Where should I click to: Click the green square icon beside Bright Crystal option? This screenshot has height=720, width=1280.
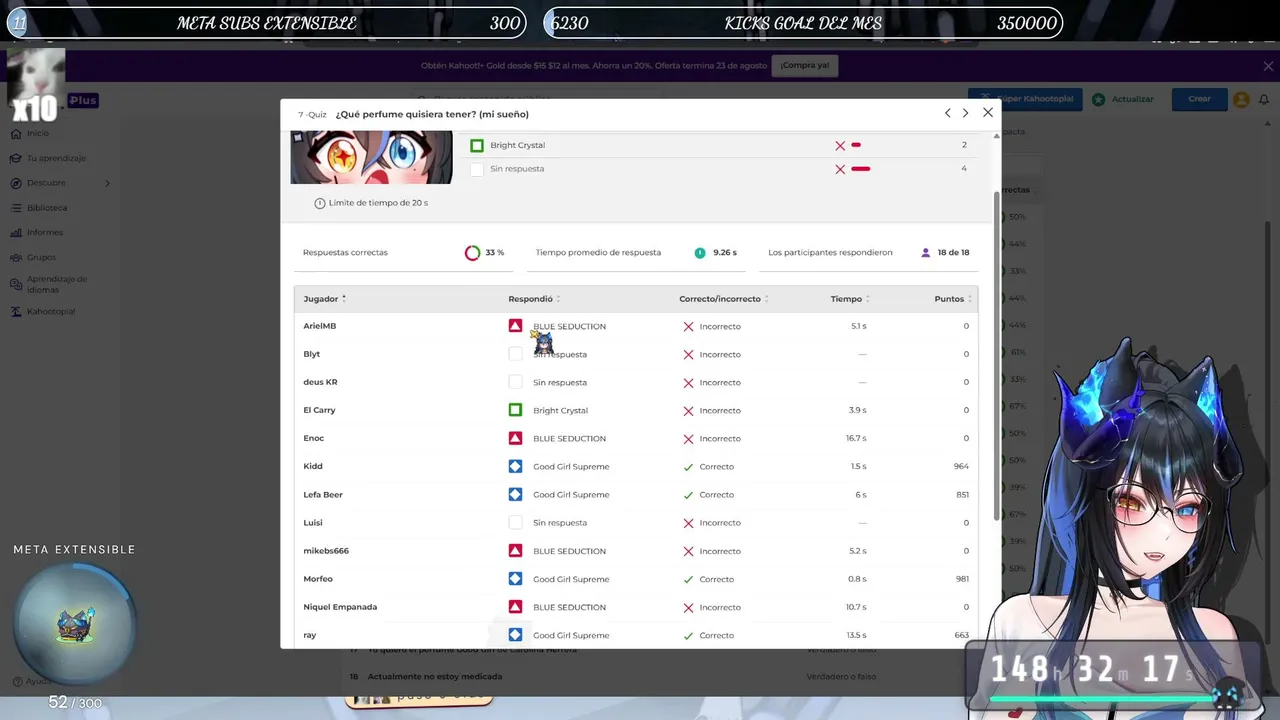pyautogui.click(x=477, y=145)
